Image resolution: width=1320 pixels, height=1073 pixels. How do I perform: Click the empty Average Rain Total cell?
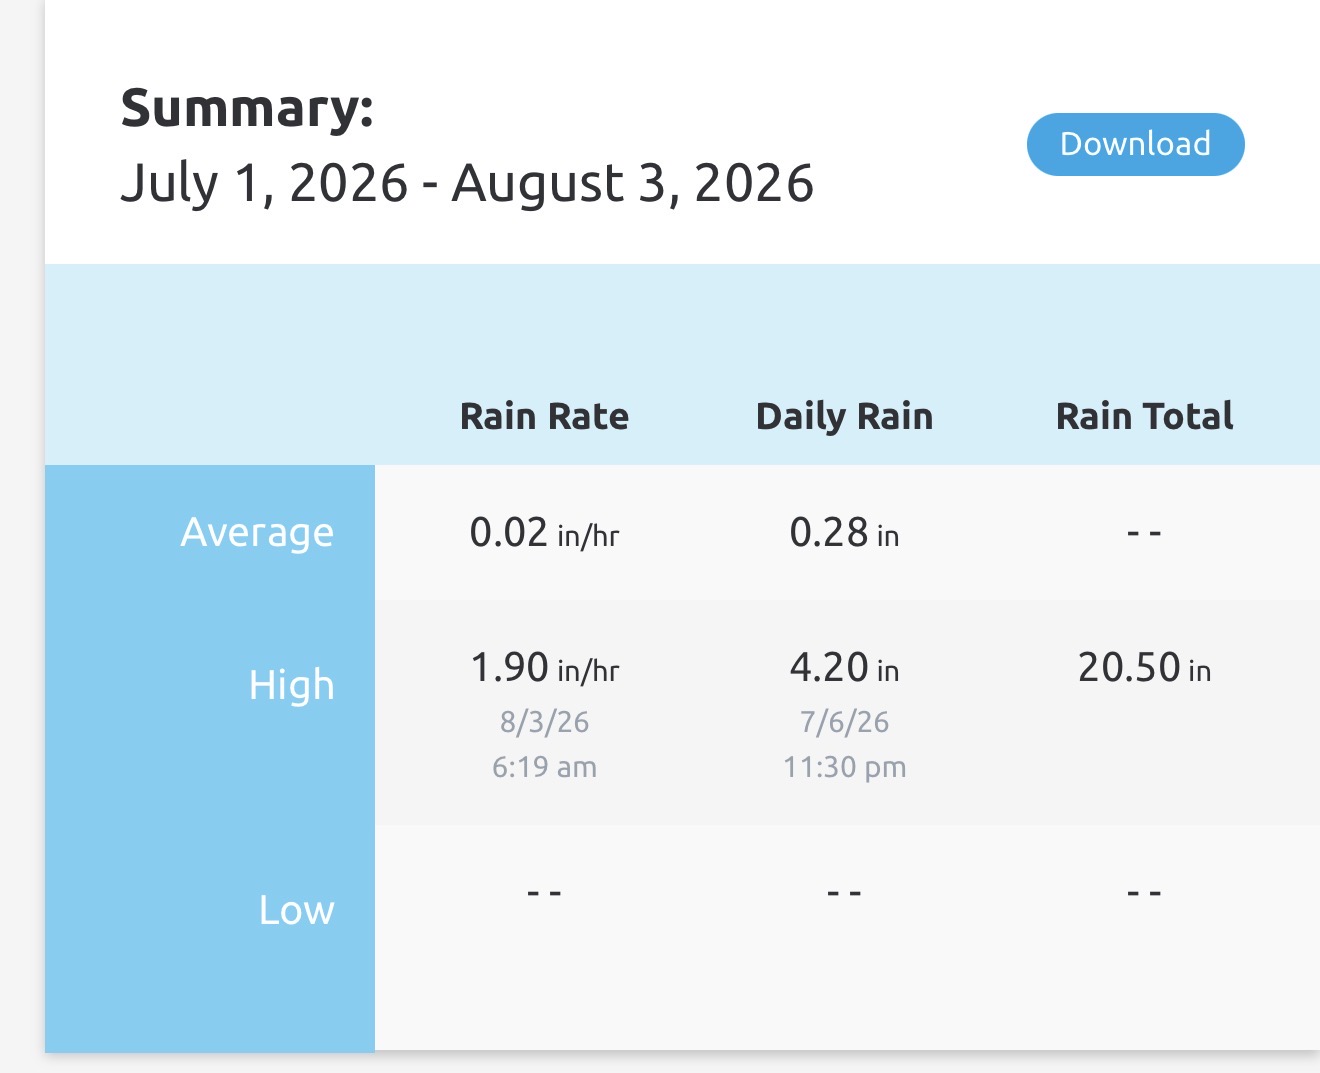coord(1144,533)
